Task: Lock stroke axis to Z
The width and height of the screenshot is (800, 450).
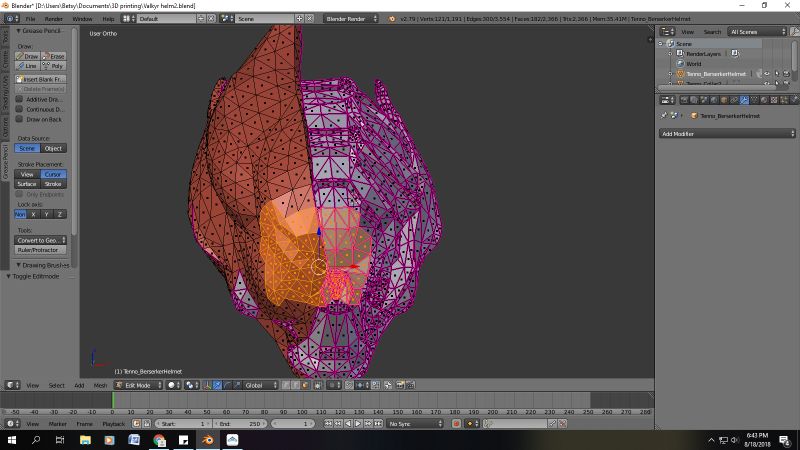Action: tap(60, 214)
